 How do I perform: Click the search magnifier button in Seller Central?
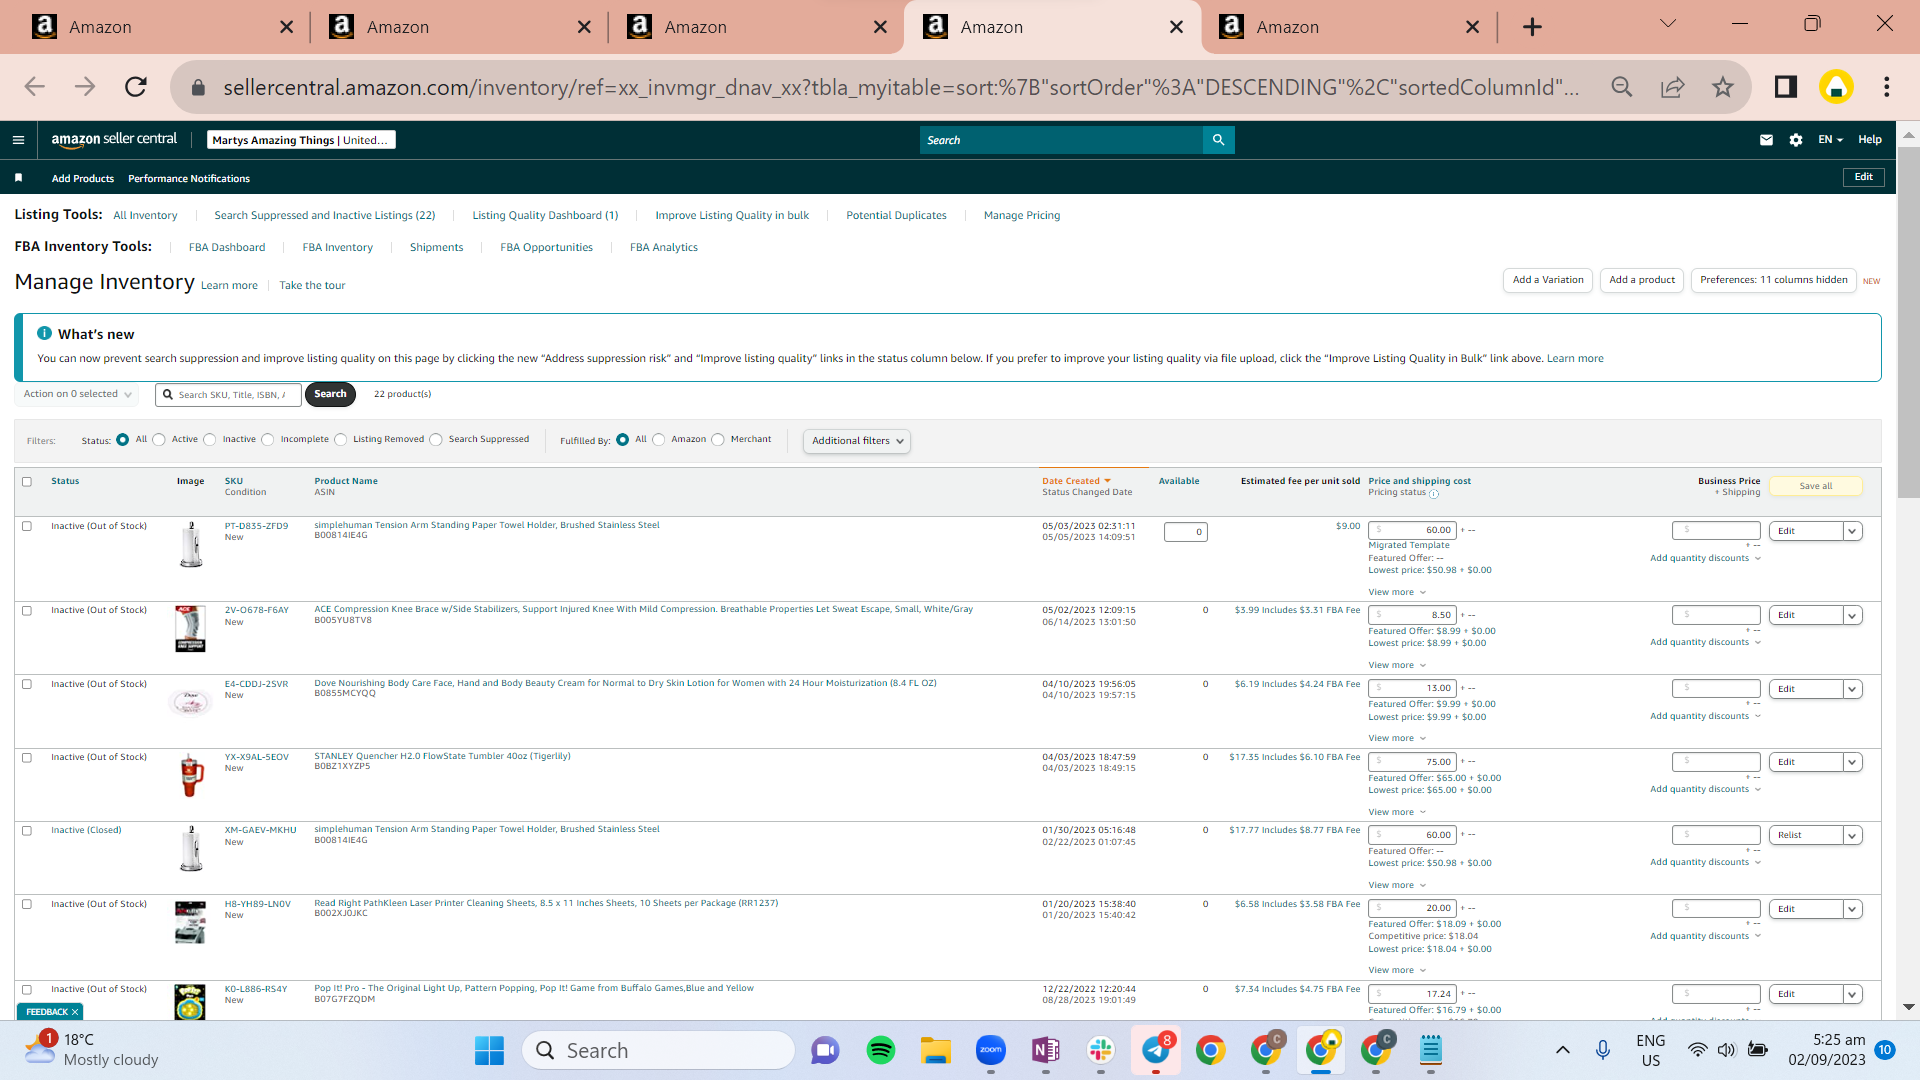(x=1218, y=140)
